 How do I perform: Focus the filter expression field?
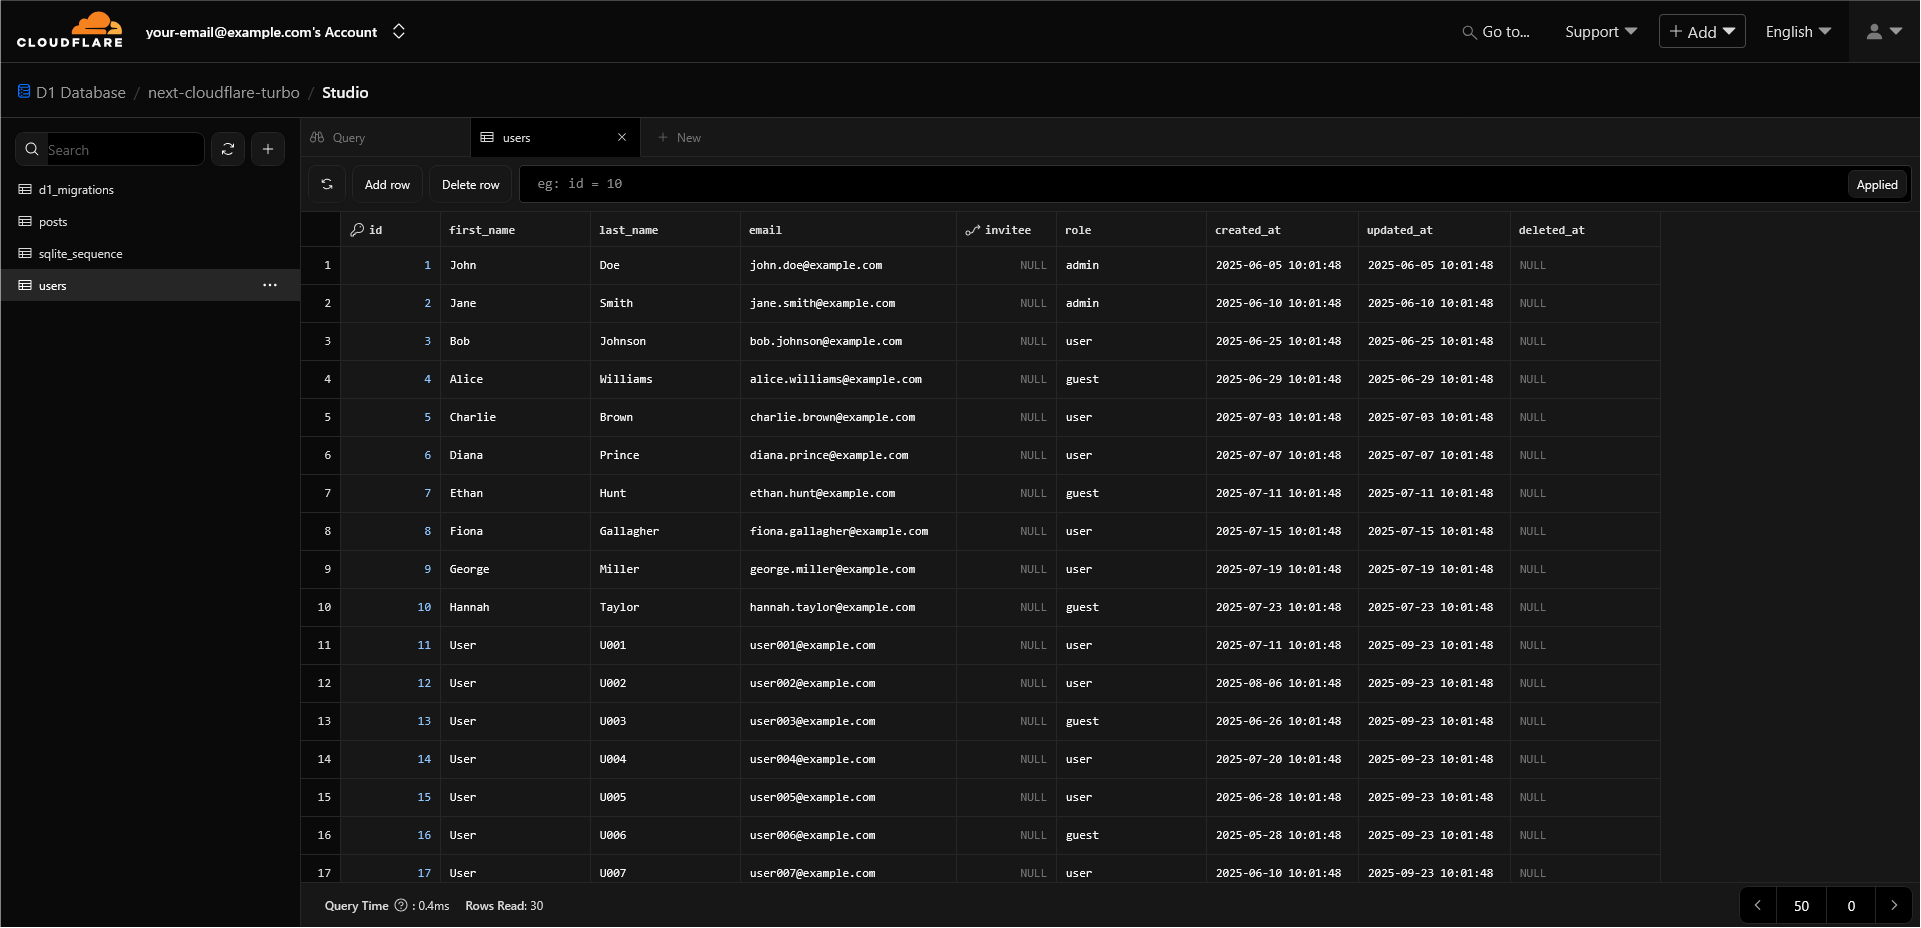click(x=1182, y=184)
